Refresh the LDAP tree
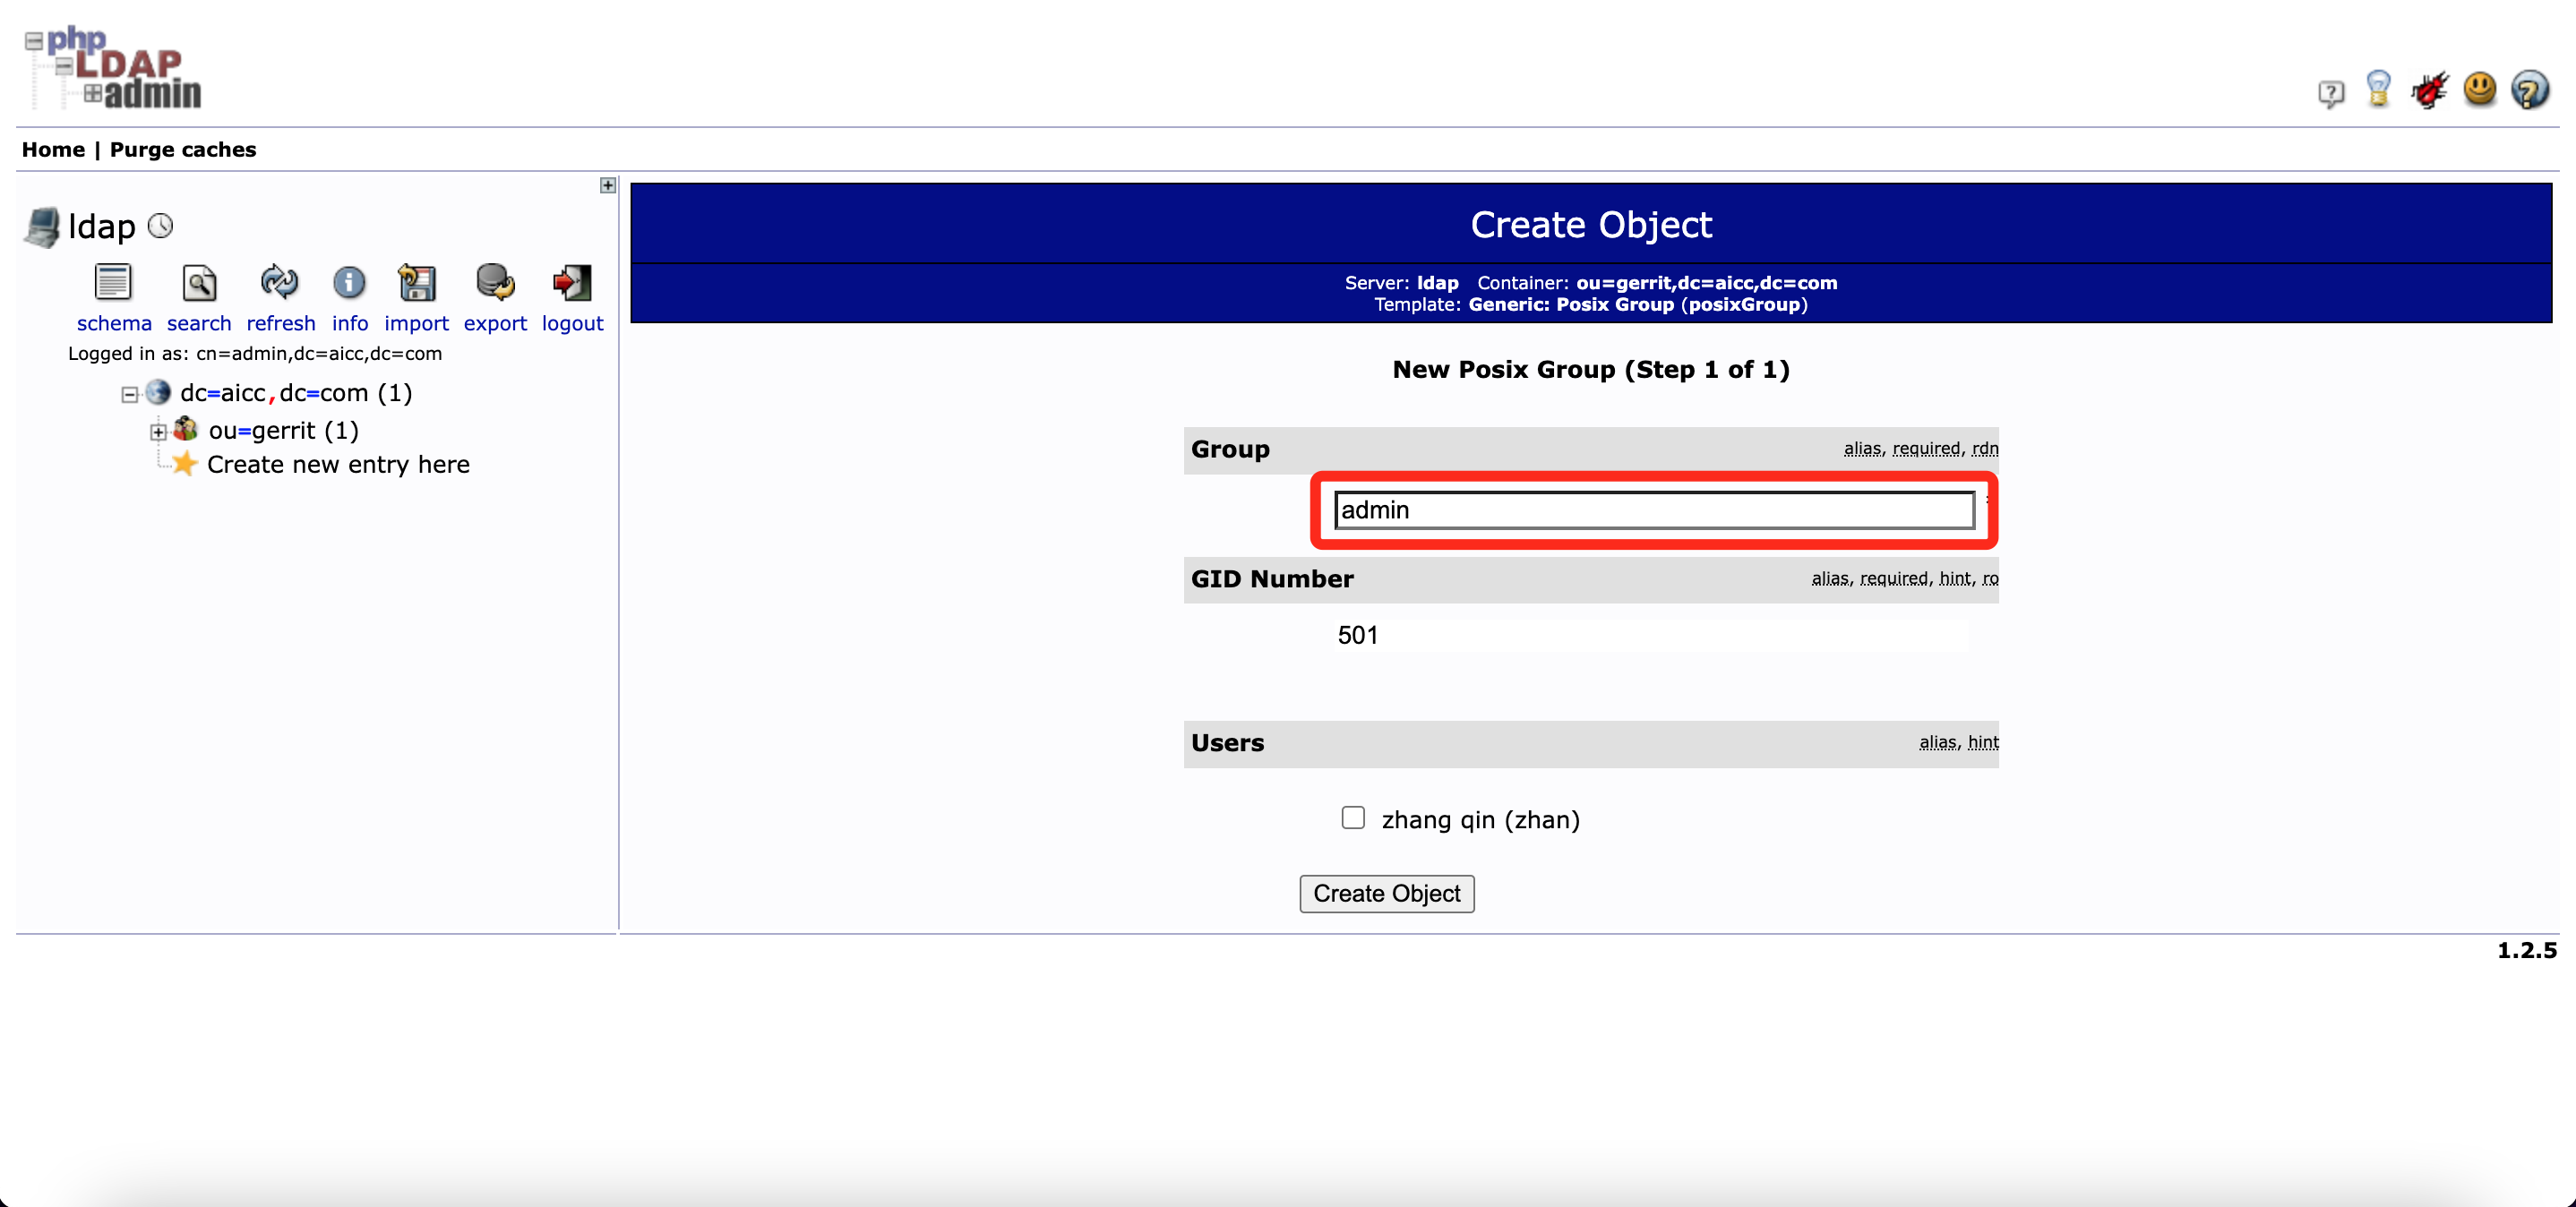2576x1207 pixels. (x=279, y=283)
